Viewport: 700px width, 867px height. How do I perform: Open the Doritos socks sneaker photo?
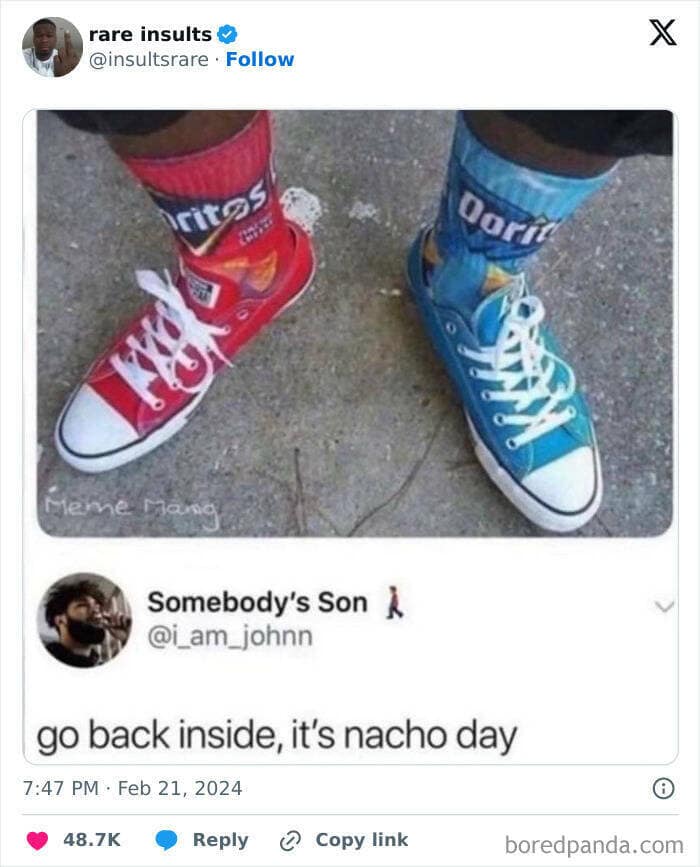(355, 323)
